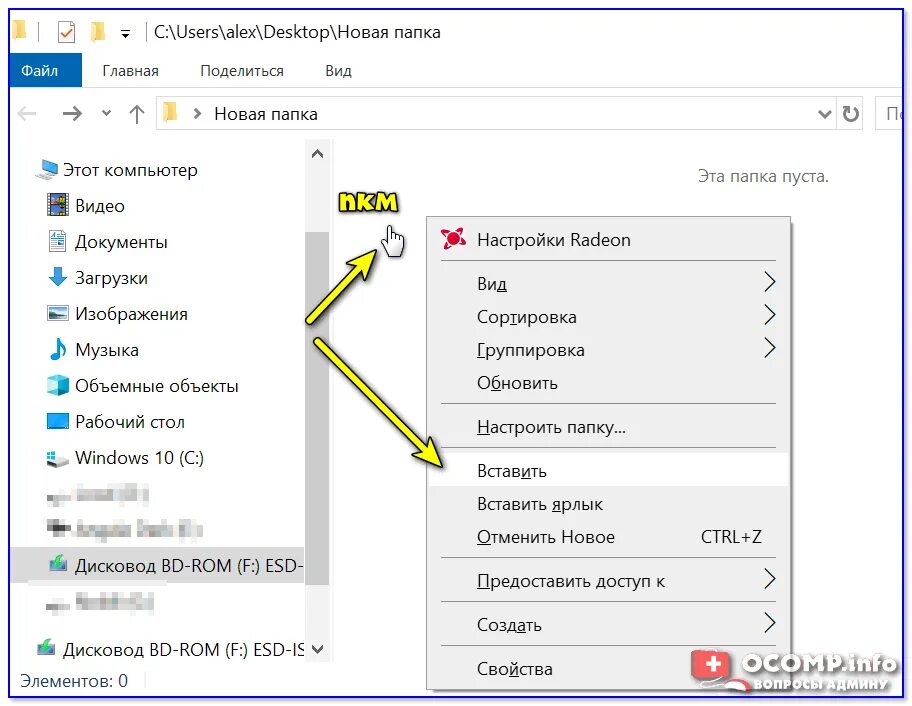Click the Документы document icon
The height and width of the screenshot is (706, 912).
pos(57,241)
